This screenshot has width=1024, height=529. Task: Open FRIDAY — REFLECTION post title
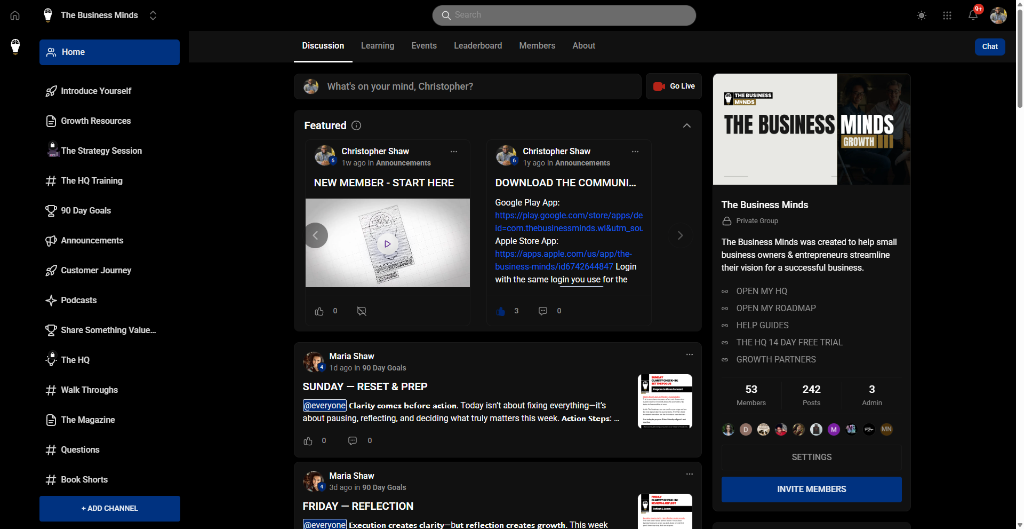pos(358,506)
